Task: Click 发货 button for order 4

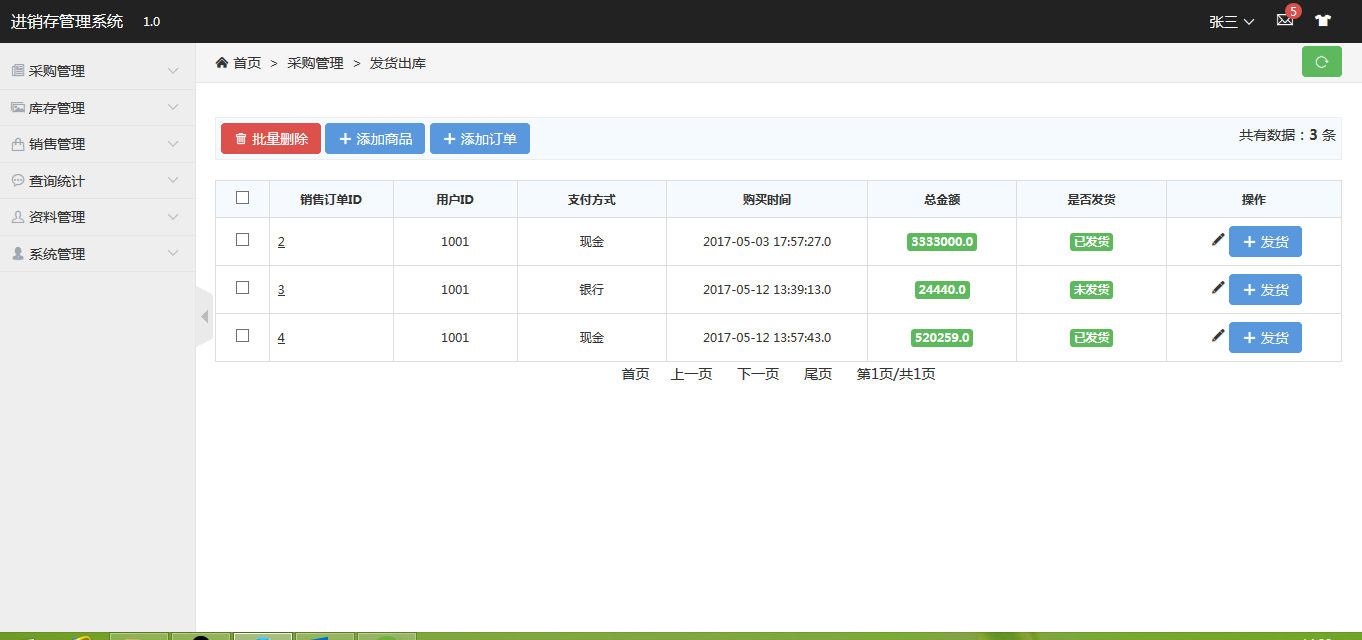Action: tap(1265, 337)
